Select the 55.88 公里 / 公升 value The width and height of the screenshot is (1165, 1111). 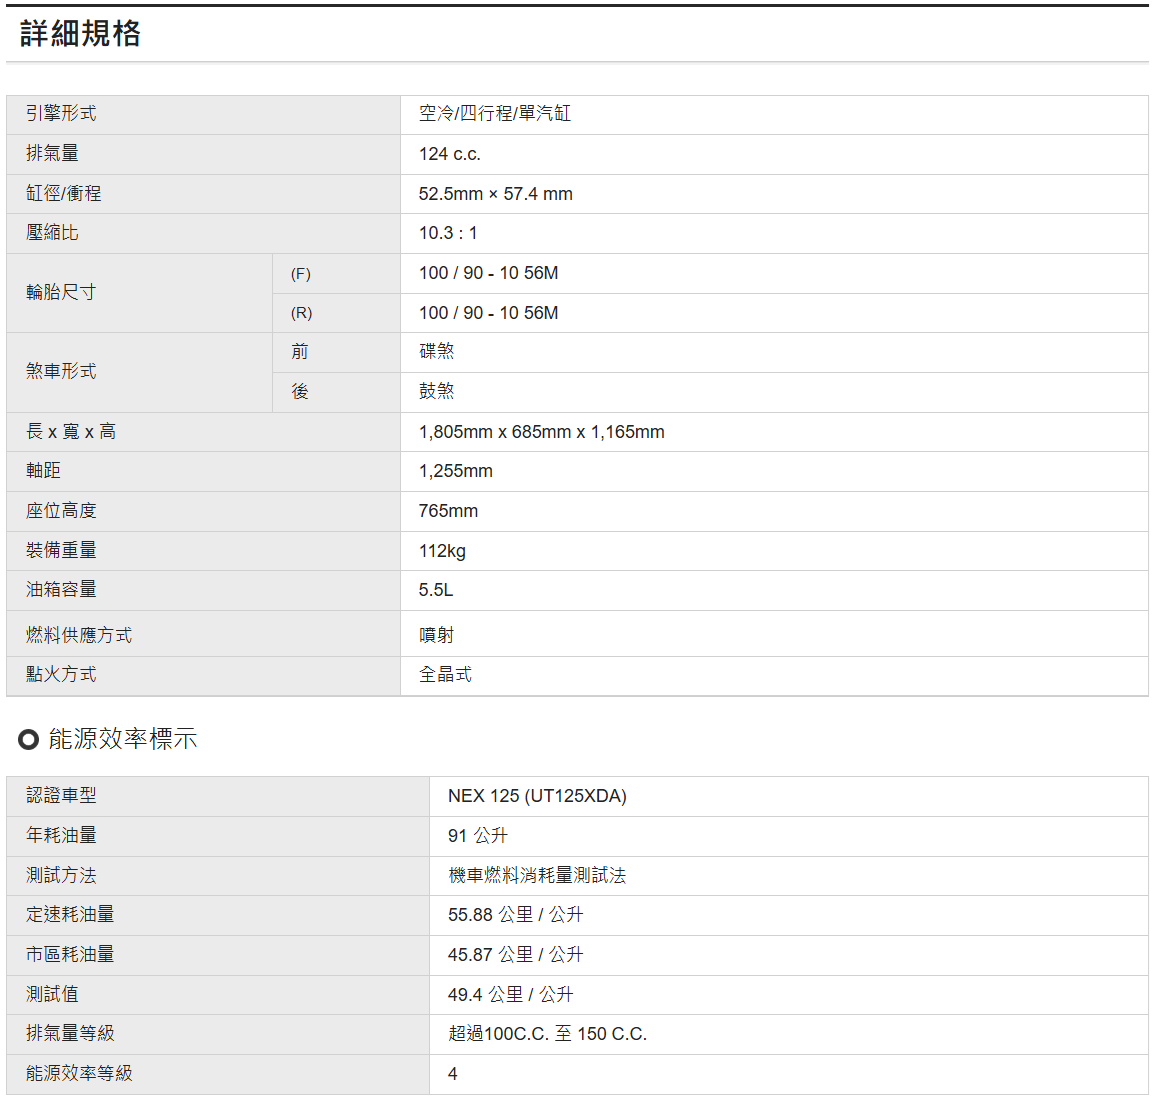[515, 915]
